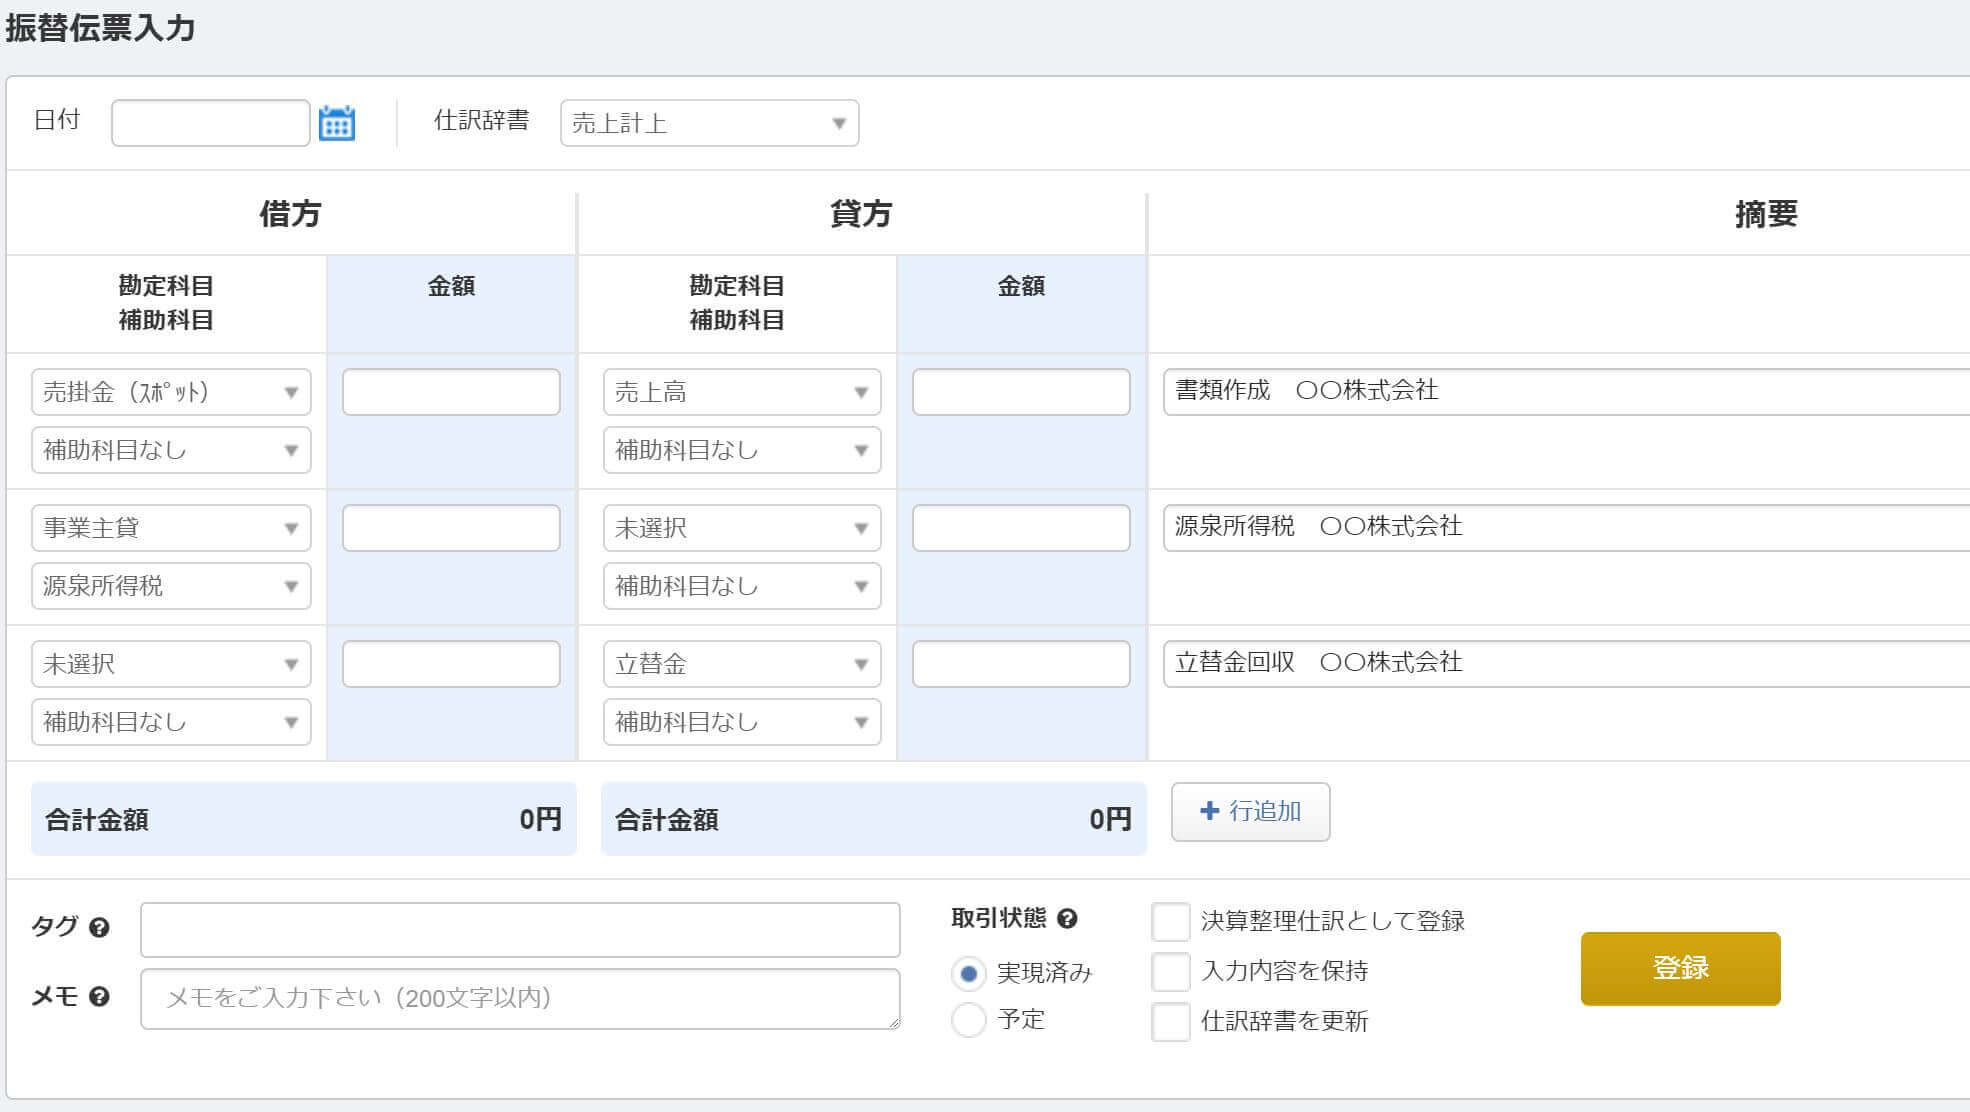The image size is (1970, 1112).
Task: Click the credit 合計金額 total label
Action: 667,820
